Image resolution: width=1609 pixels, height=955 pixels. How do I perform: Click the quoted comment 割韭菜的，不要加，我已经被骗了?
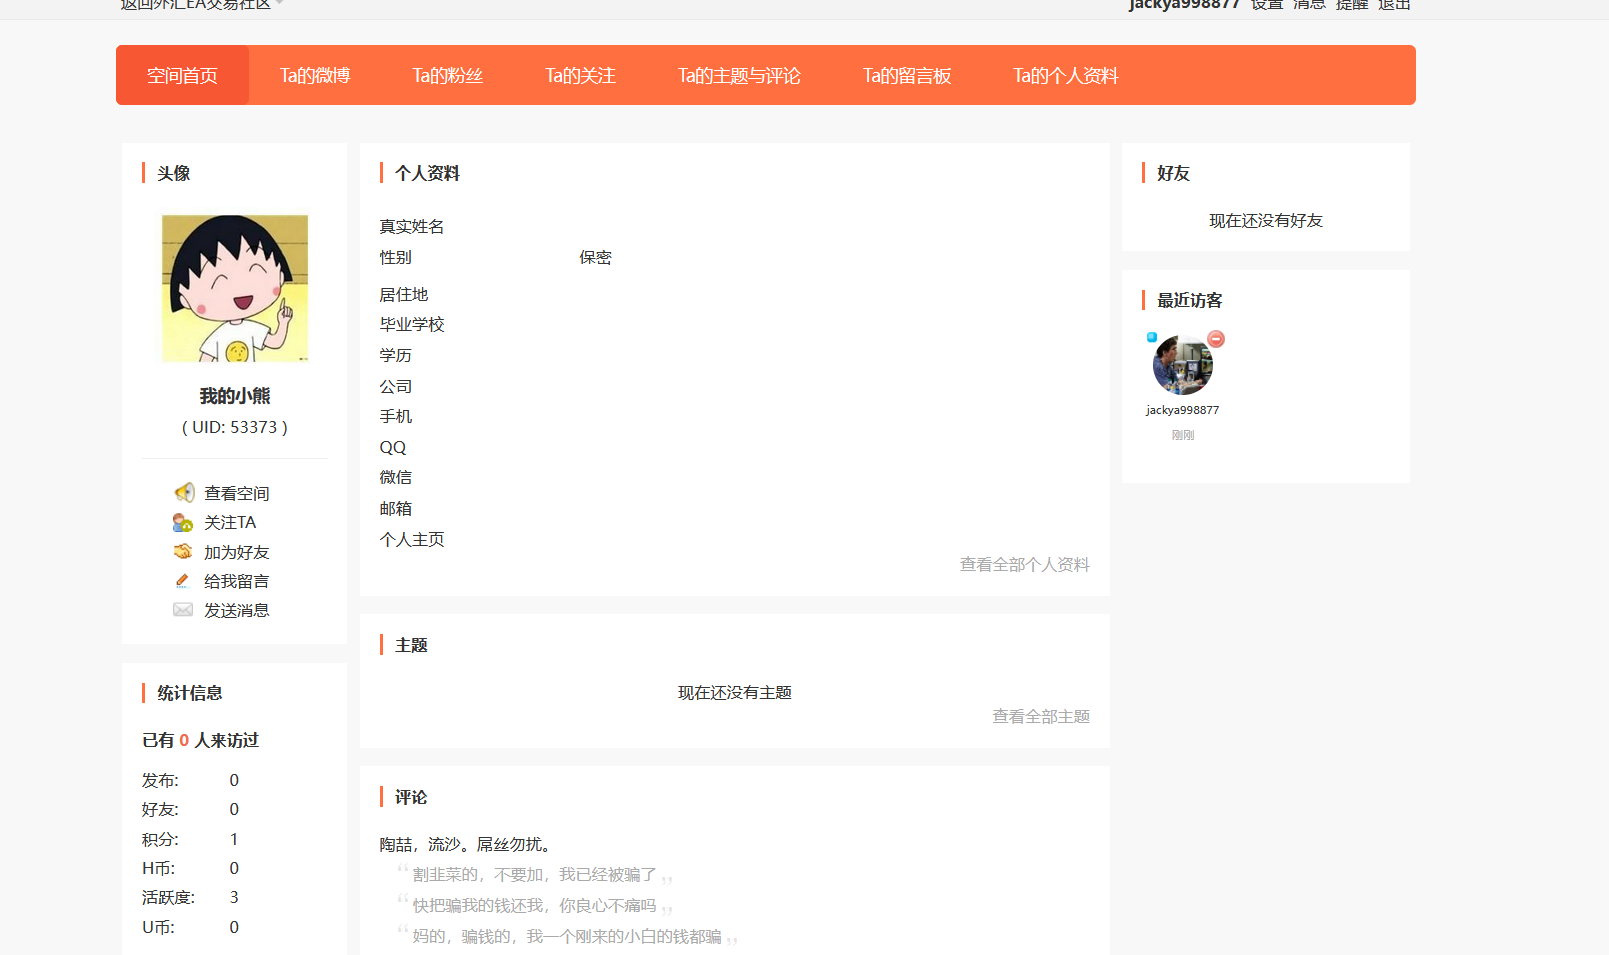click(x=535, y=875)
